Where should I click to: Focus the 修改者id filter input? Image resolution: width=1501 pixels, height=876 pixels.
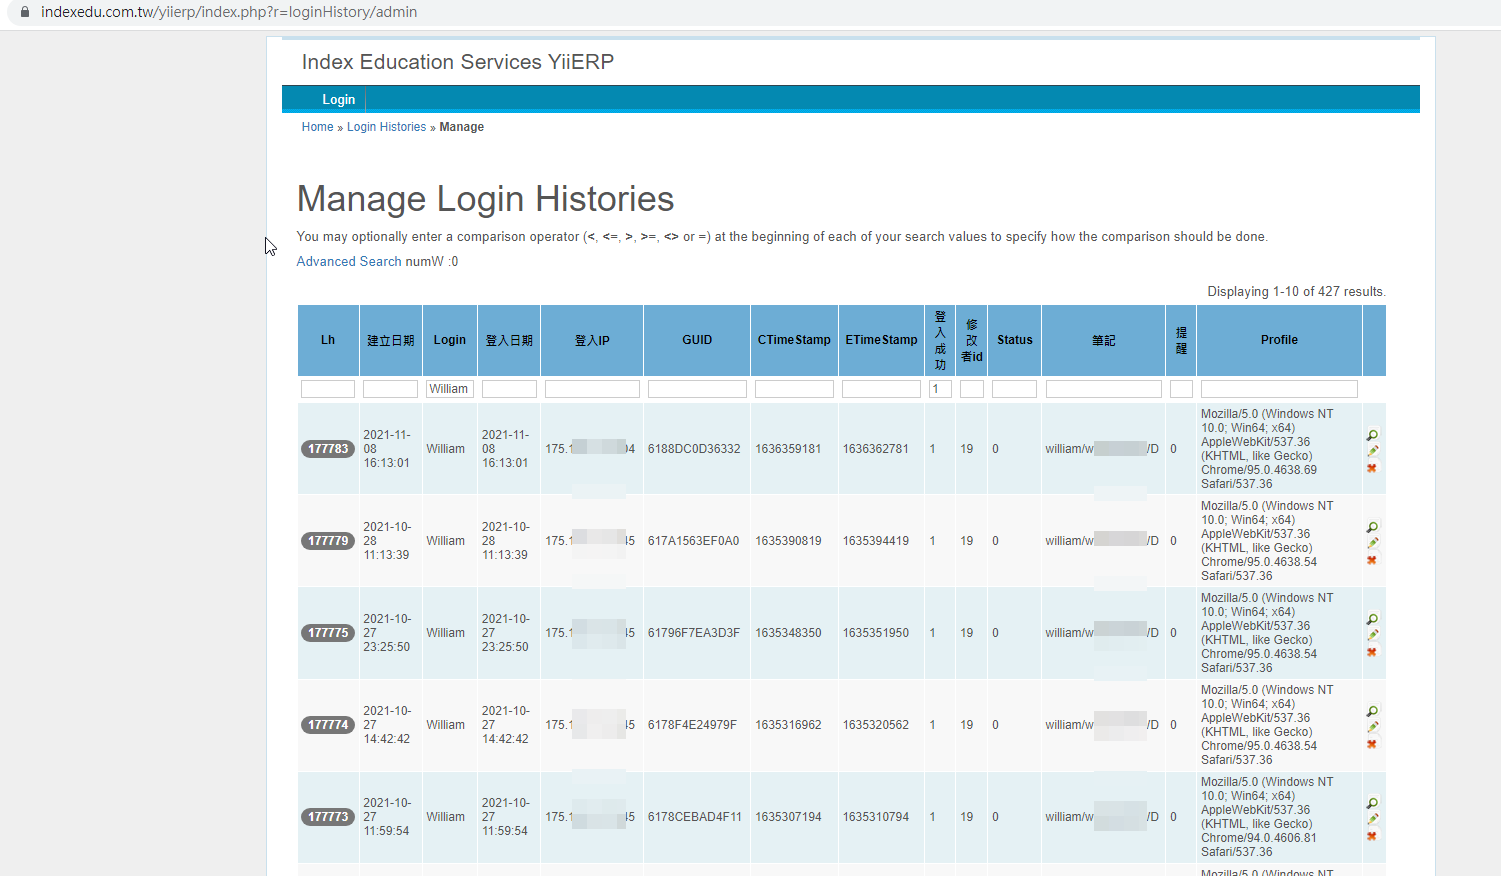point(971,389)
